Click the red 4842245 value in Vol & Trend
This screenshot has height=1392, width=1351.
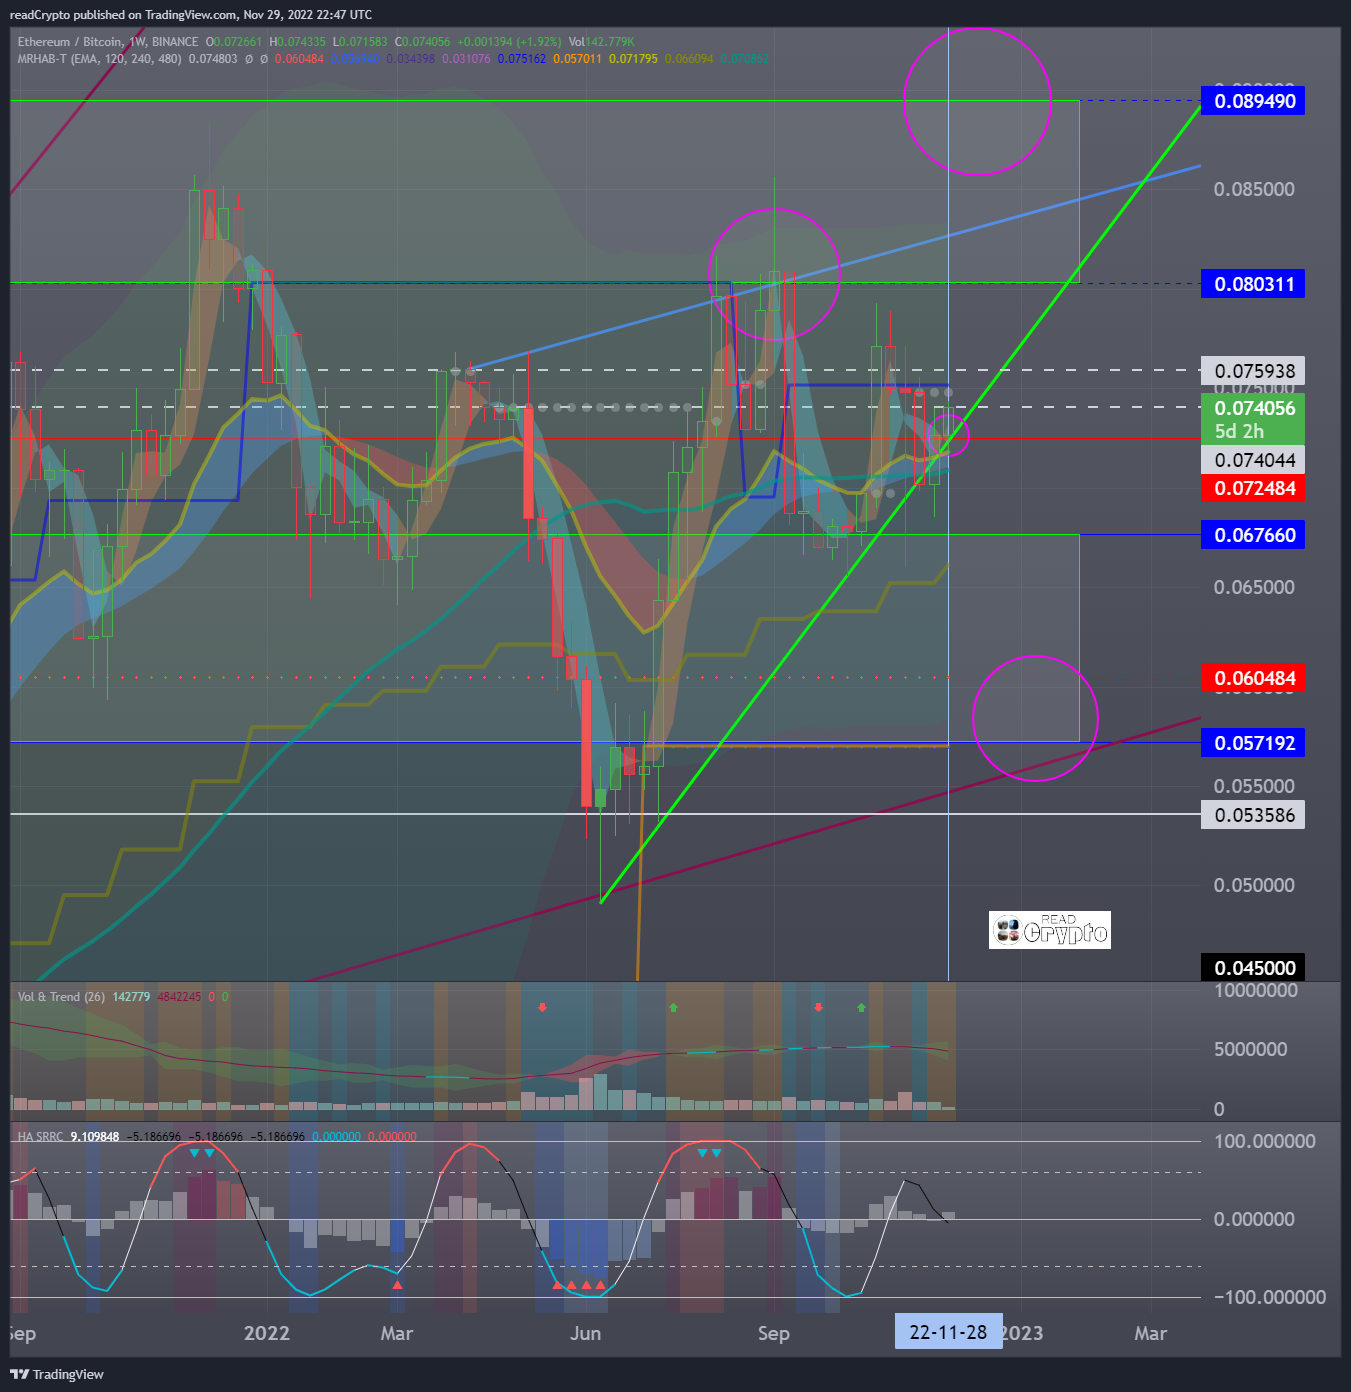[179, 997]
